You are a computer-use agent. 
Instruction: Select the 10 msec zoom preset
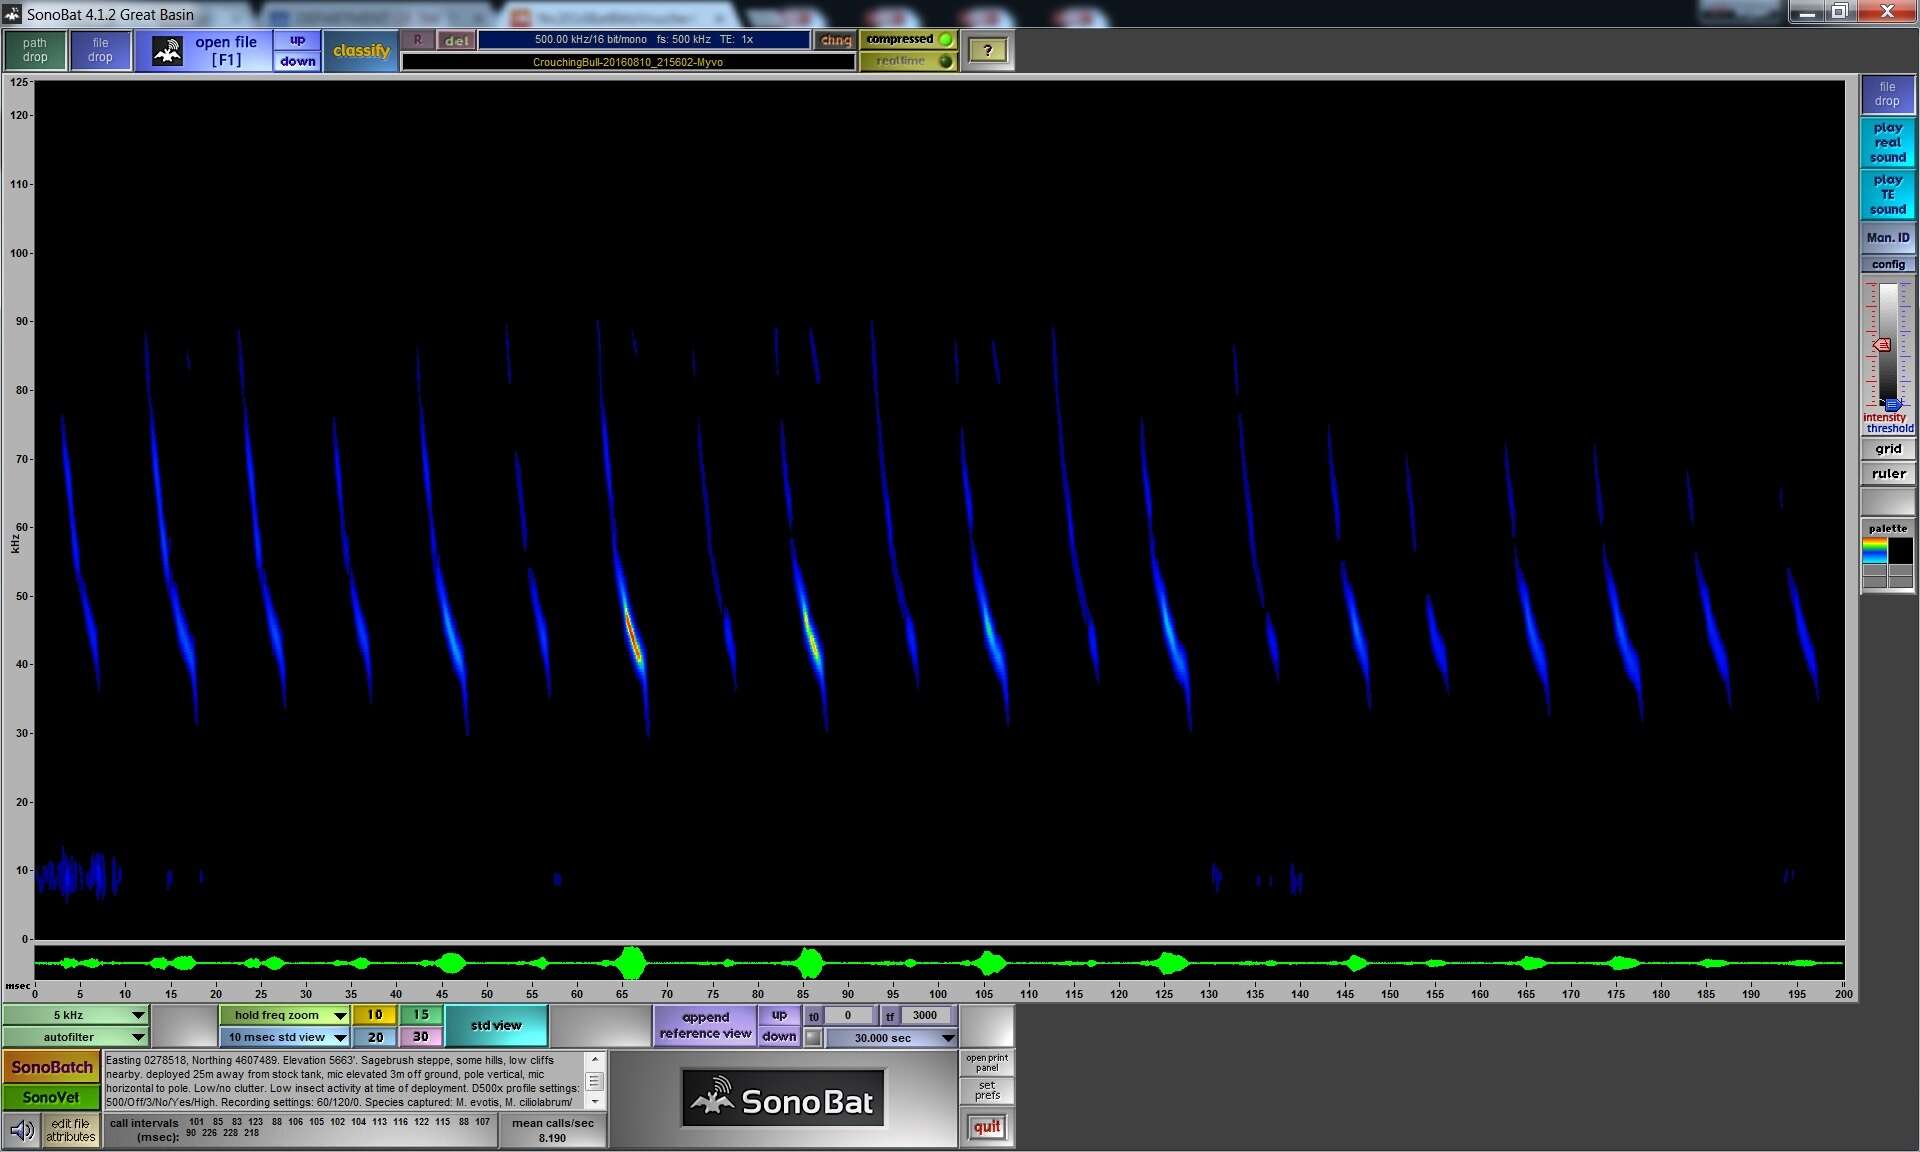[x=375, y=1015]
